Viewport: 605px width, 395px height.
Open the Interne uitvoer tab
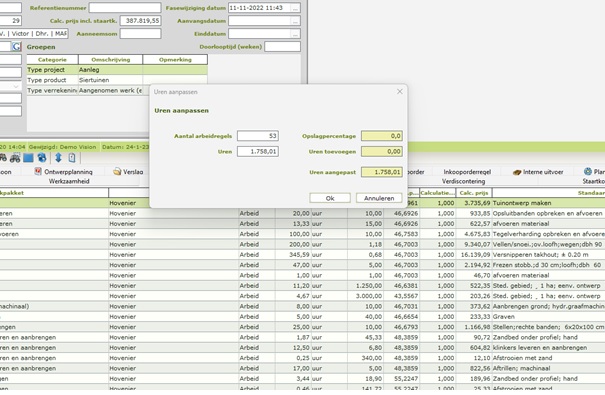tap(538, 172)
